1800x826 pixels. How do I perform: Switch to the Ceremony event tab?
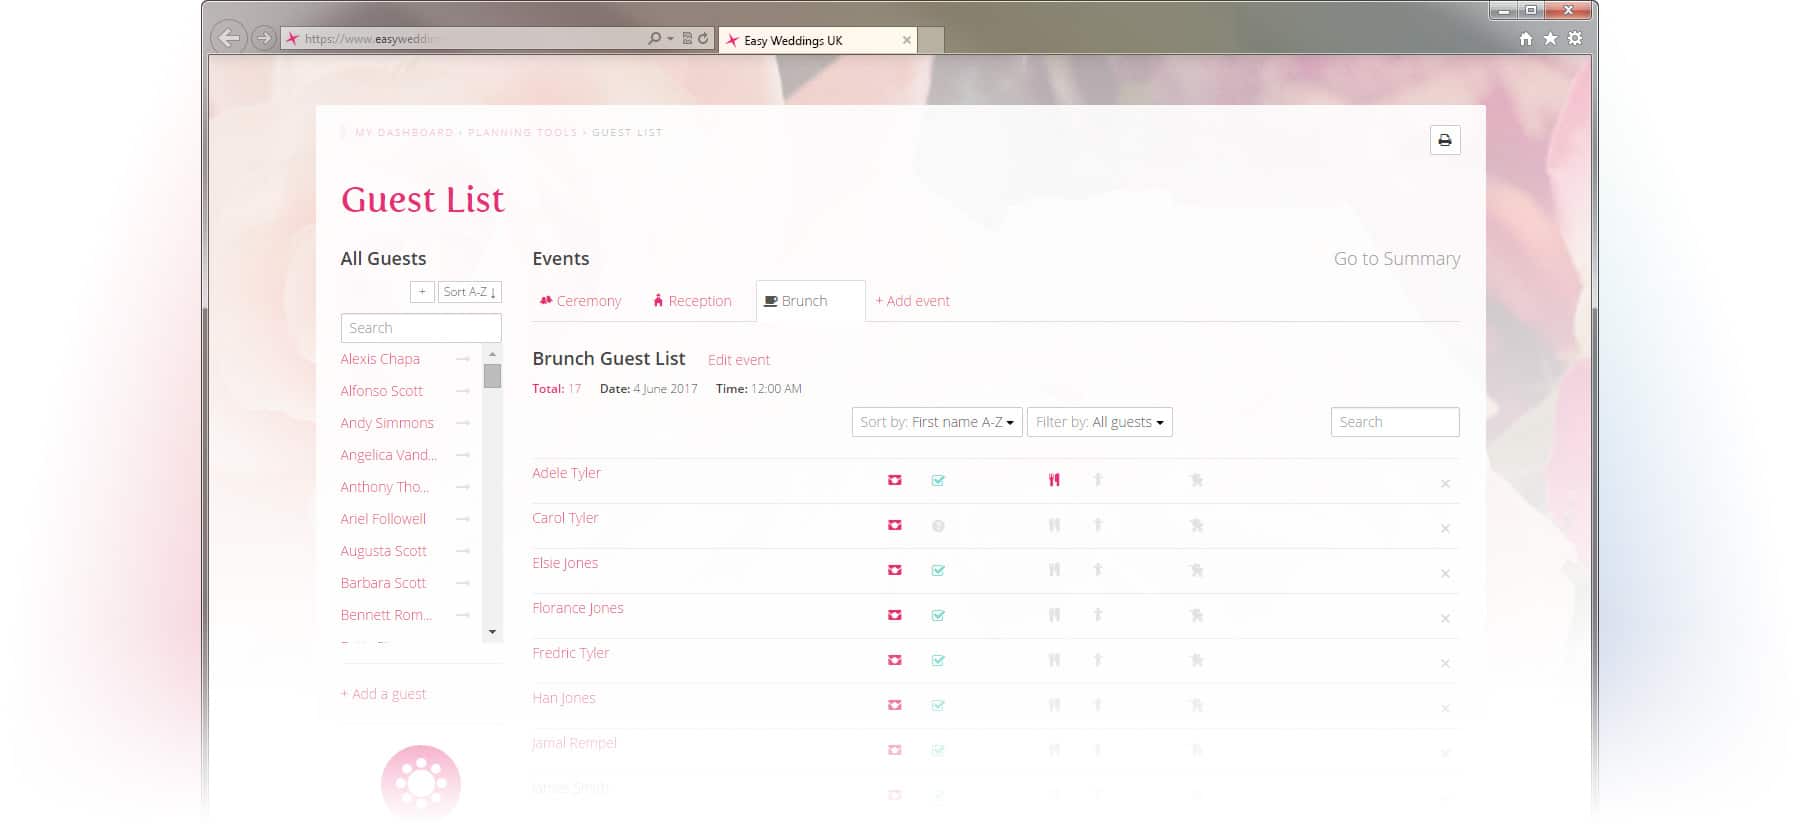click(580, 301)
